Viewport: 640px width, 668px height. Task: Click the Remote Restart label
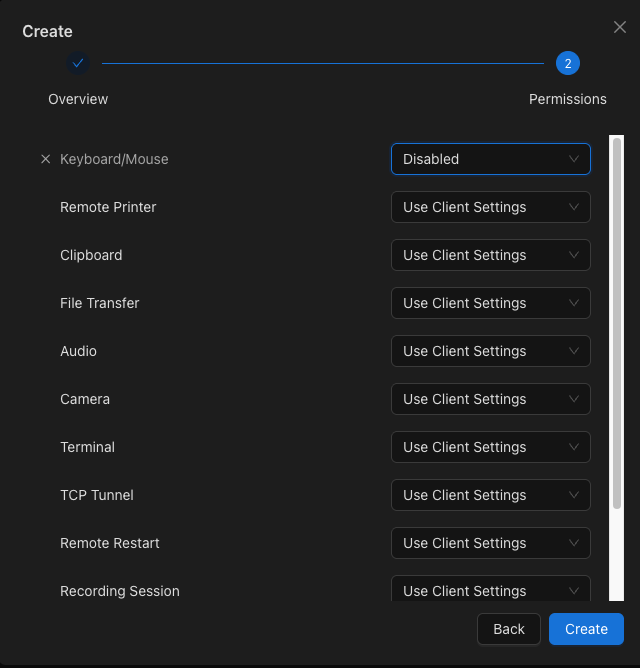110,543
